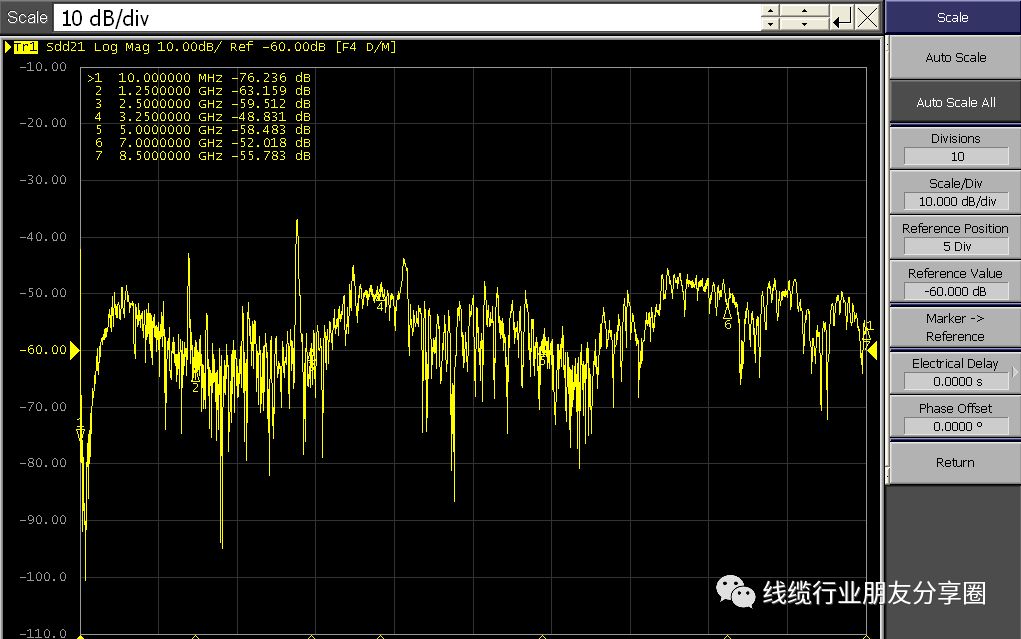The width and height of the screenshot is (1021, 639).
Task: Click the Ref -60.00dB trace status text
Action: click(277, 47)
